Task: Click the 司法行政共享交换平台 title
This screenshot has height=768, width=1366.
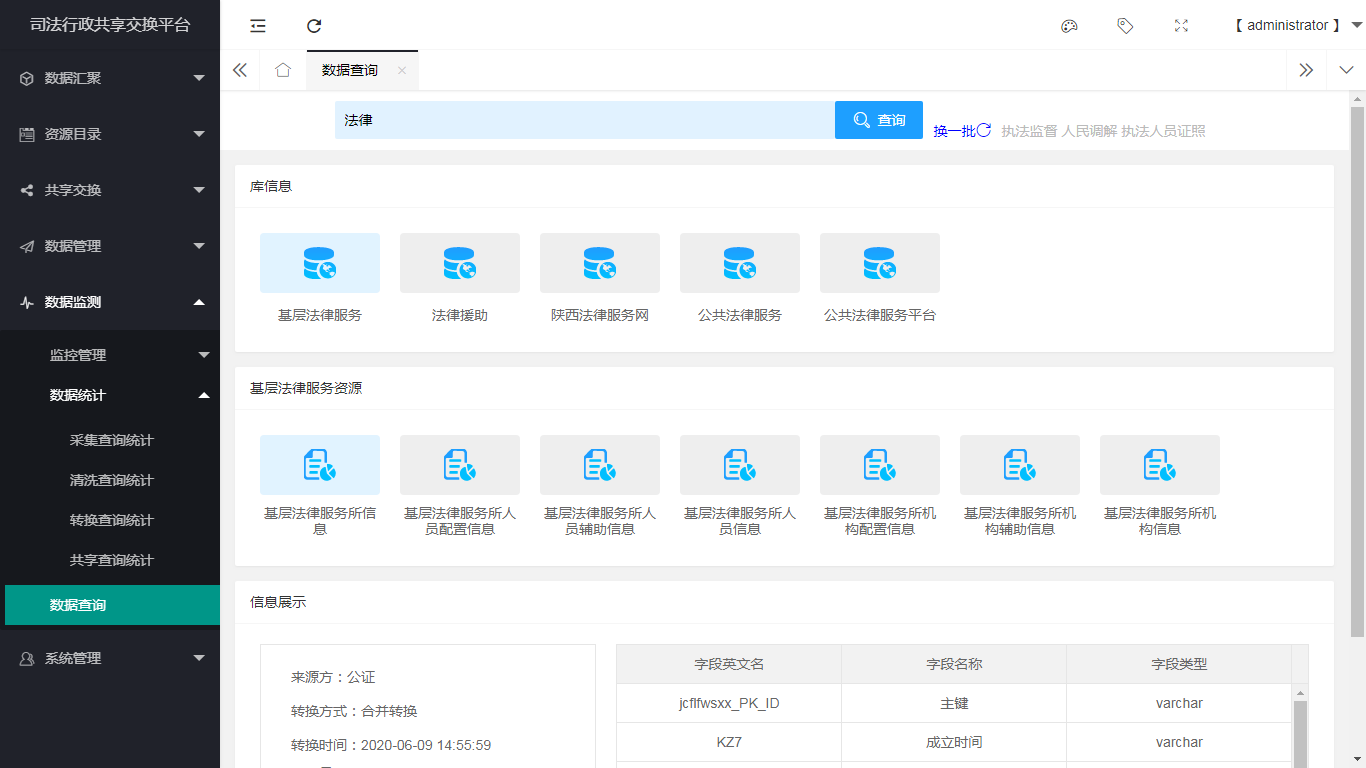Action: (x=110, y=25)
